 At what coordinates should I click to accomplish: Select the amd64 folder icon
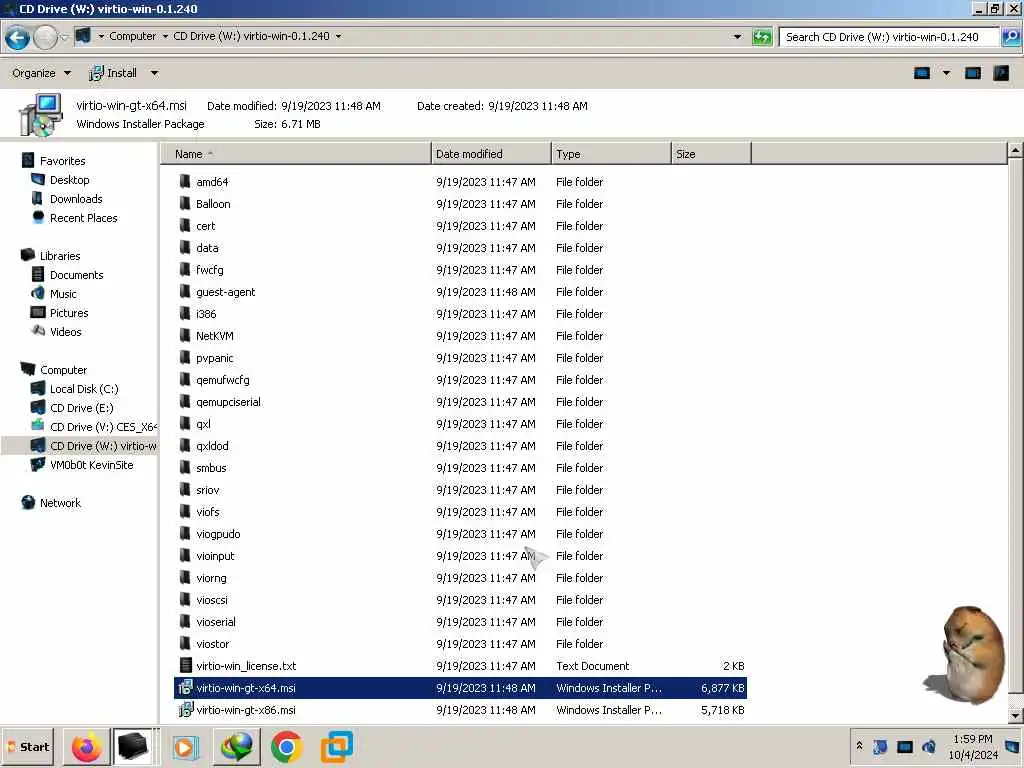pos(185,182)
